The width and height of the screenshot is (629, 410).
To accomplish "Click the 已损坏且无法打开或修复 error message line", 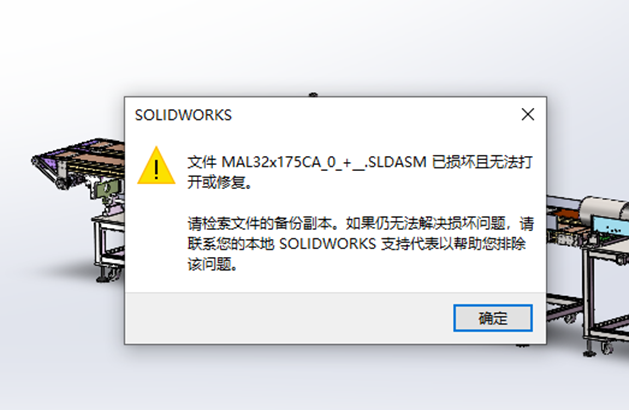I will coord(360,172).
